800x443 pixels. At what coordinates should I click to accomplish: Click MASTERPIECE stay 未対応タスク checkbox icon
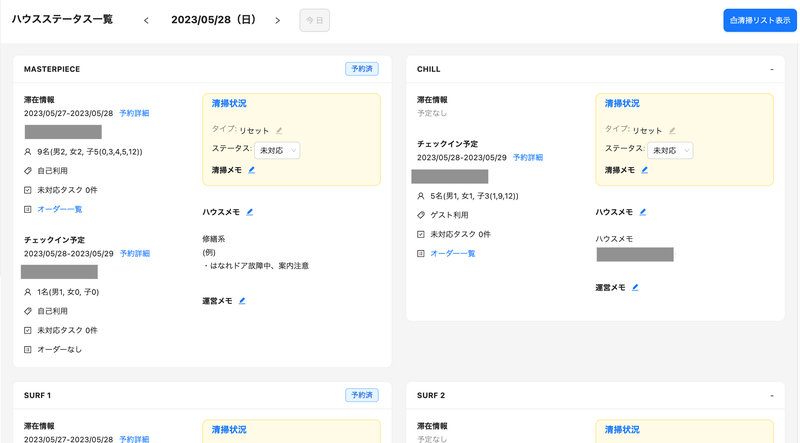[x=28, y=190]
